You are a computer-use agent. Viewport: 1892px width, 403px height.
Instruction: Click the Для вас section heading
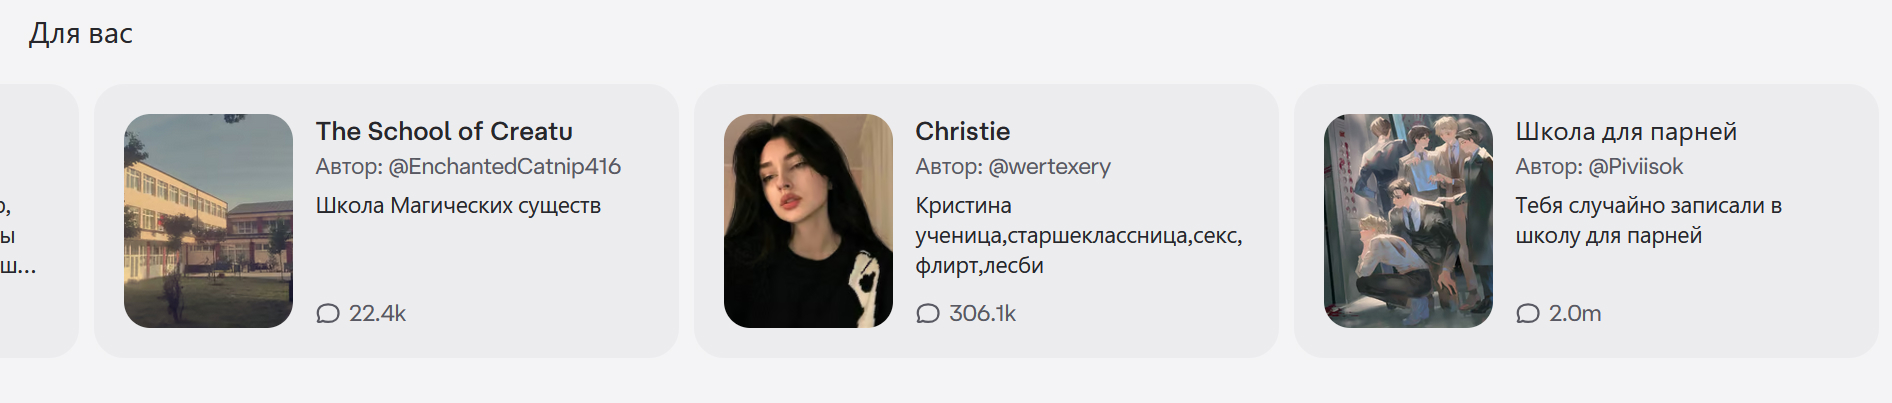coord(81,34)
